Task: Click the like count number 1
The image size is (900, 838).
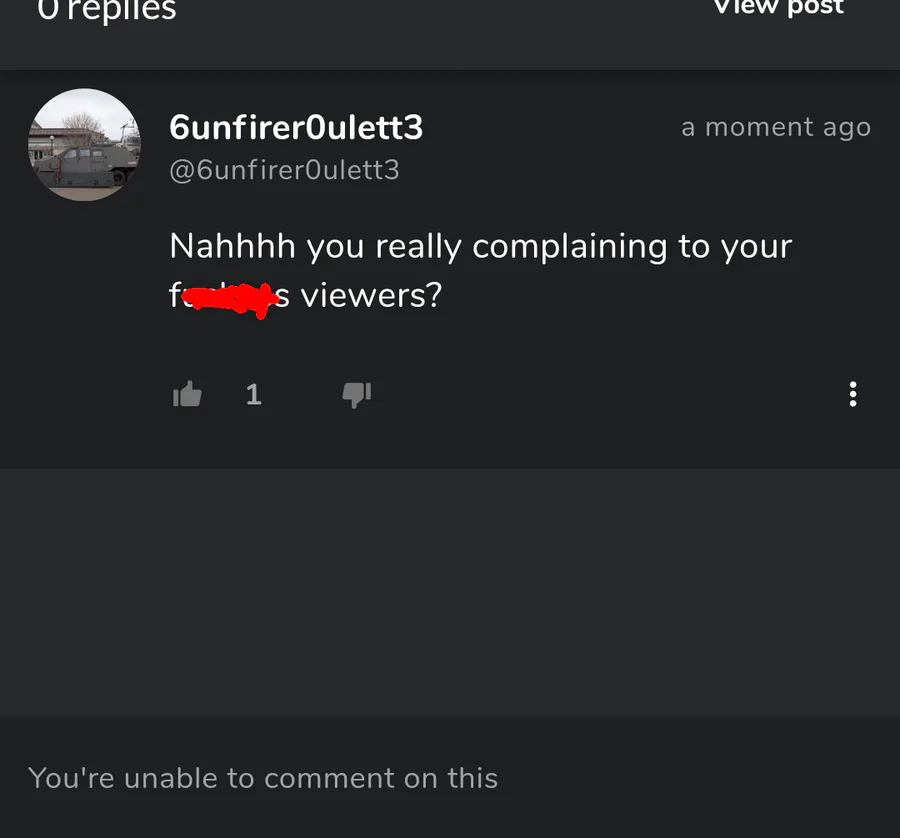Action: point(254,395)
